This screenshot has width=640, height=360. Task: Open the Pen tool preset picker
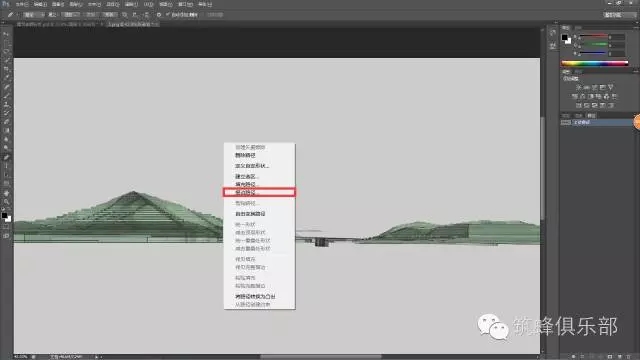coord(12,15)
